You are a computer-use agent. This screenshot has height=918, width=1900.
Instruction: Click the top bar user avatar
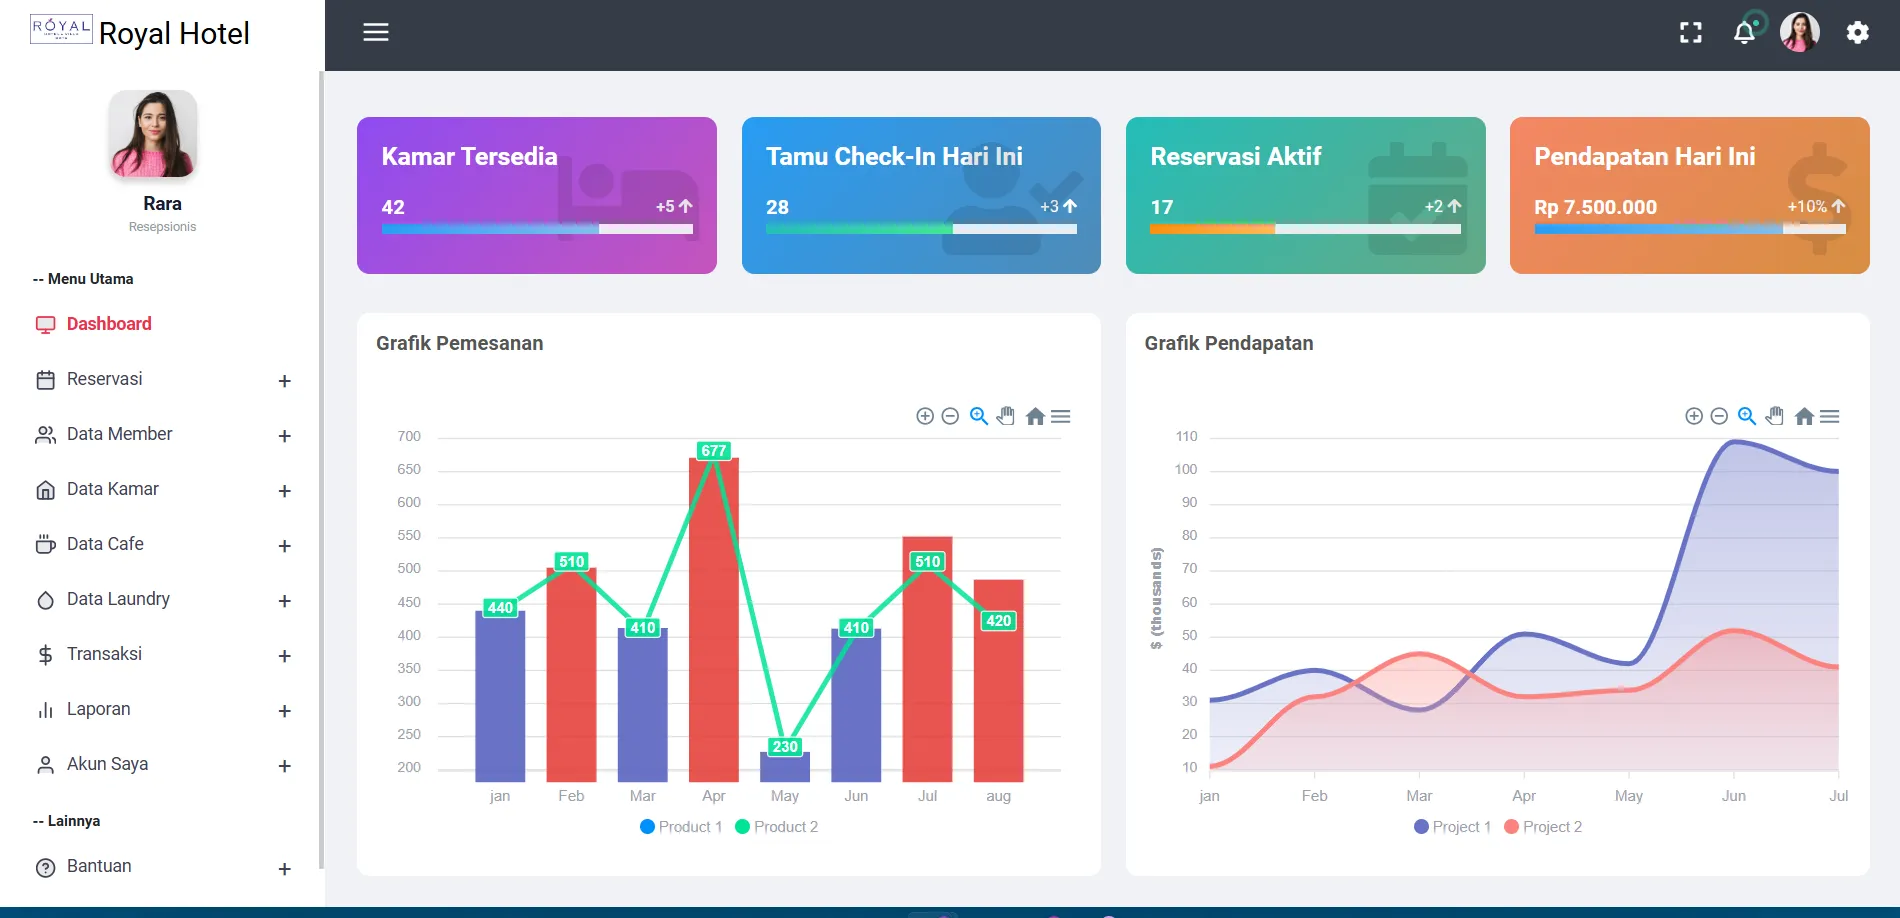pos(1799,33)
